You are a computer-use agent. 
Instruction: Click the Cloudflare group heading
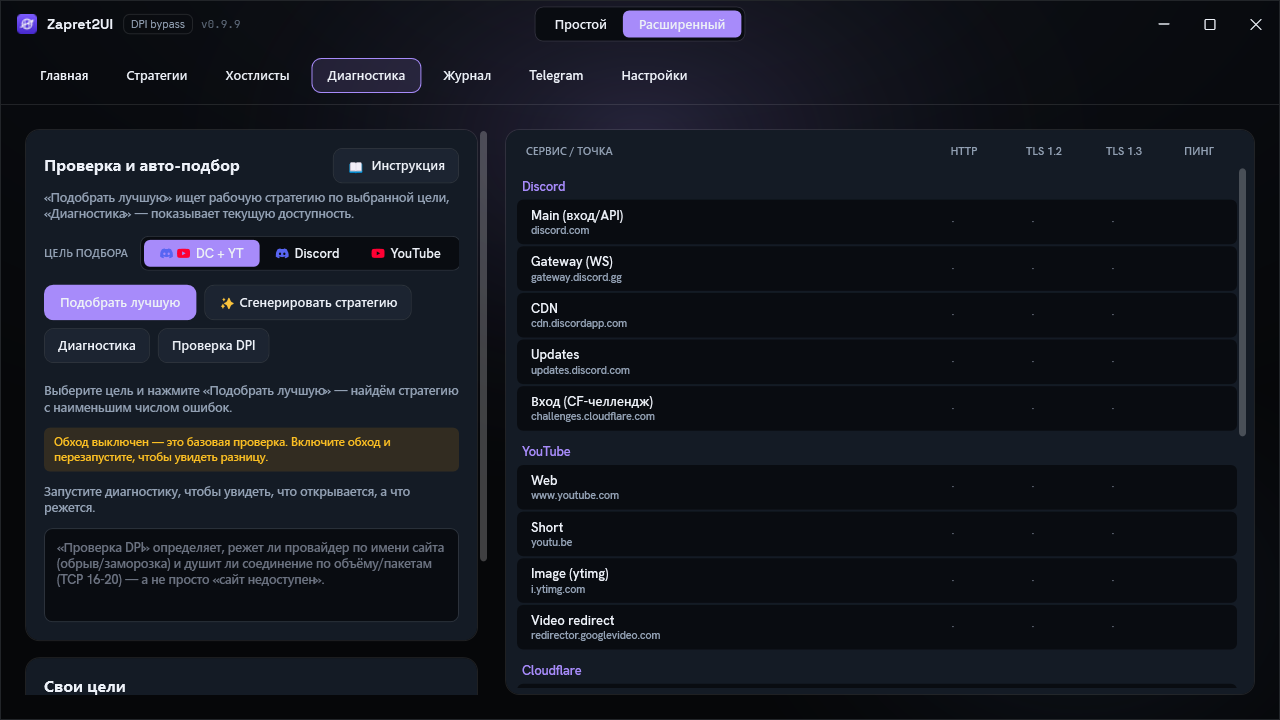pos(551,670)
